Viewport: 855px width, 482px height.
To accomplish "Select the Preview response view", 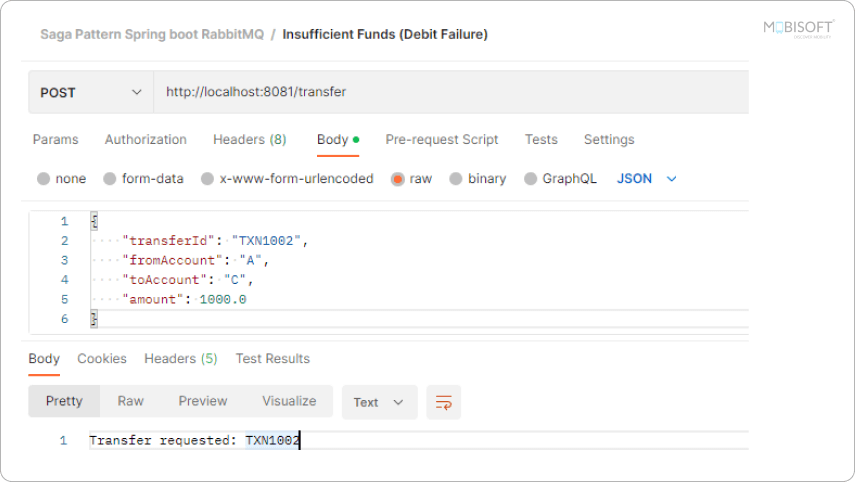I will point(203,401).
